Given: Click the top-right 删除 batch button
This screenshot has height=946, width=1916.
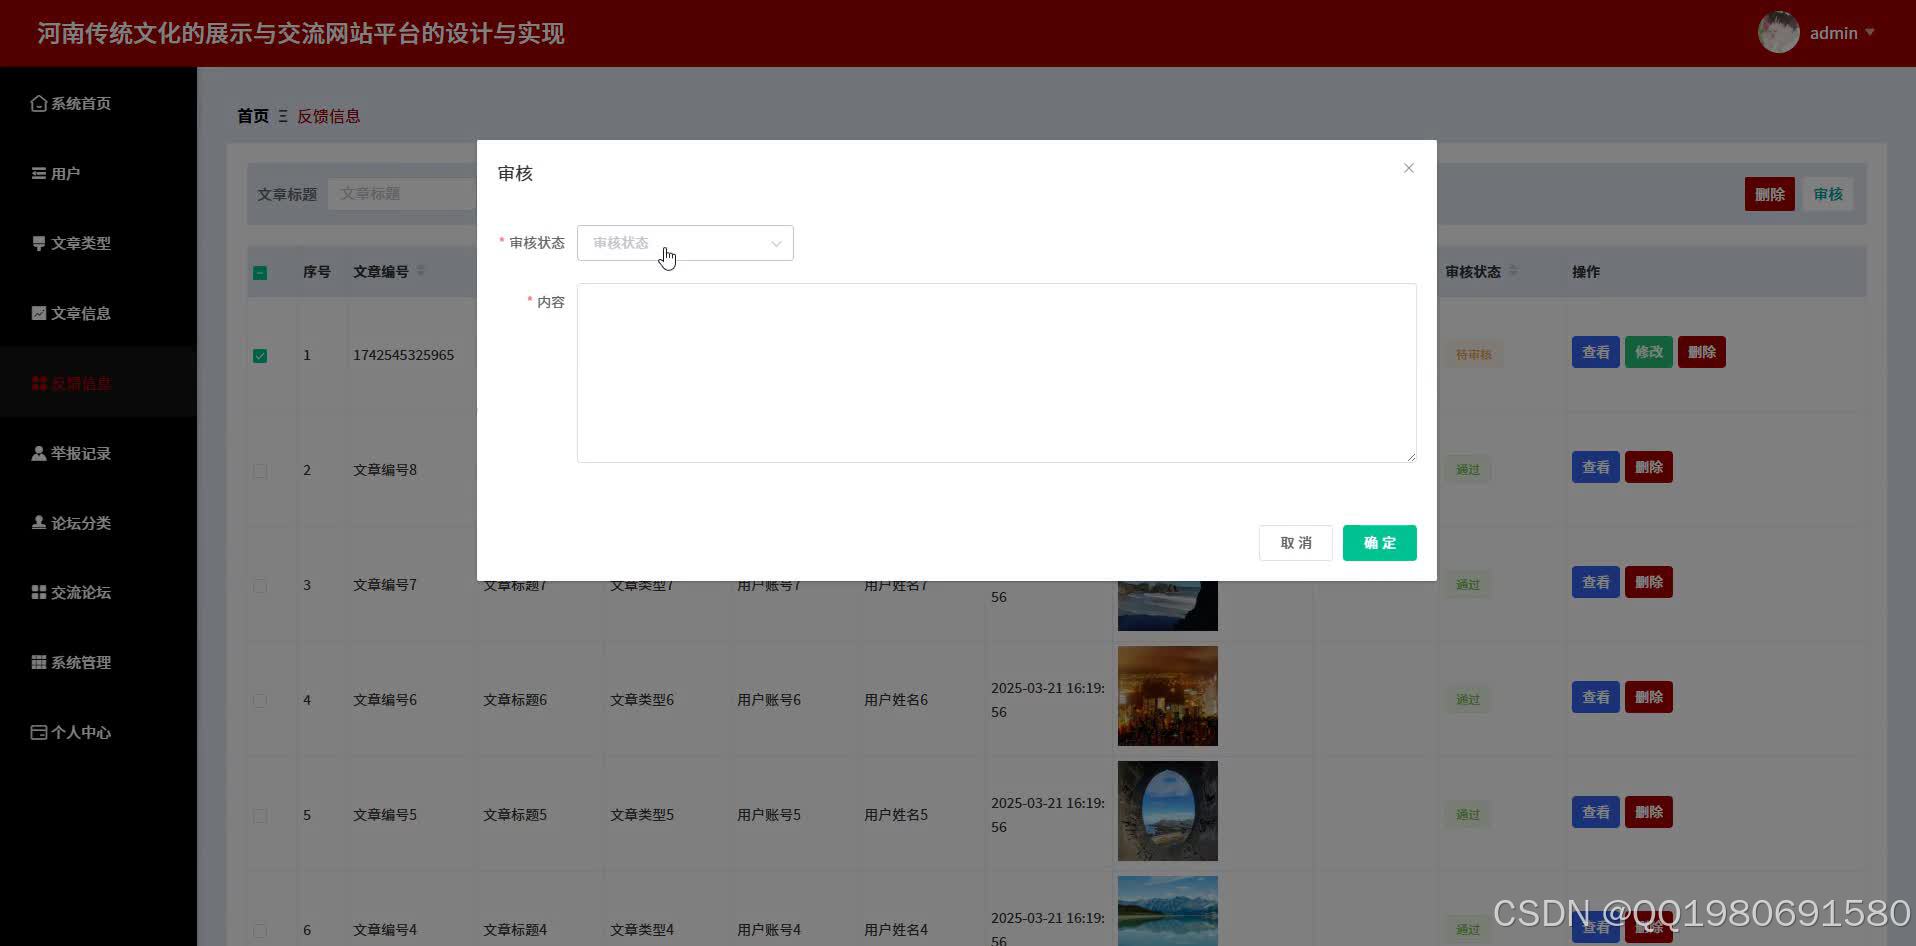Looking at the screenshot, I should (x=1769, y=194).
